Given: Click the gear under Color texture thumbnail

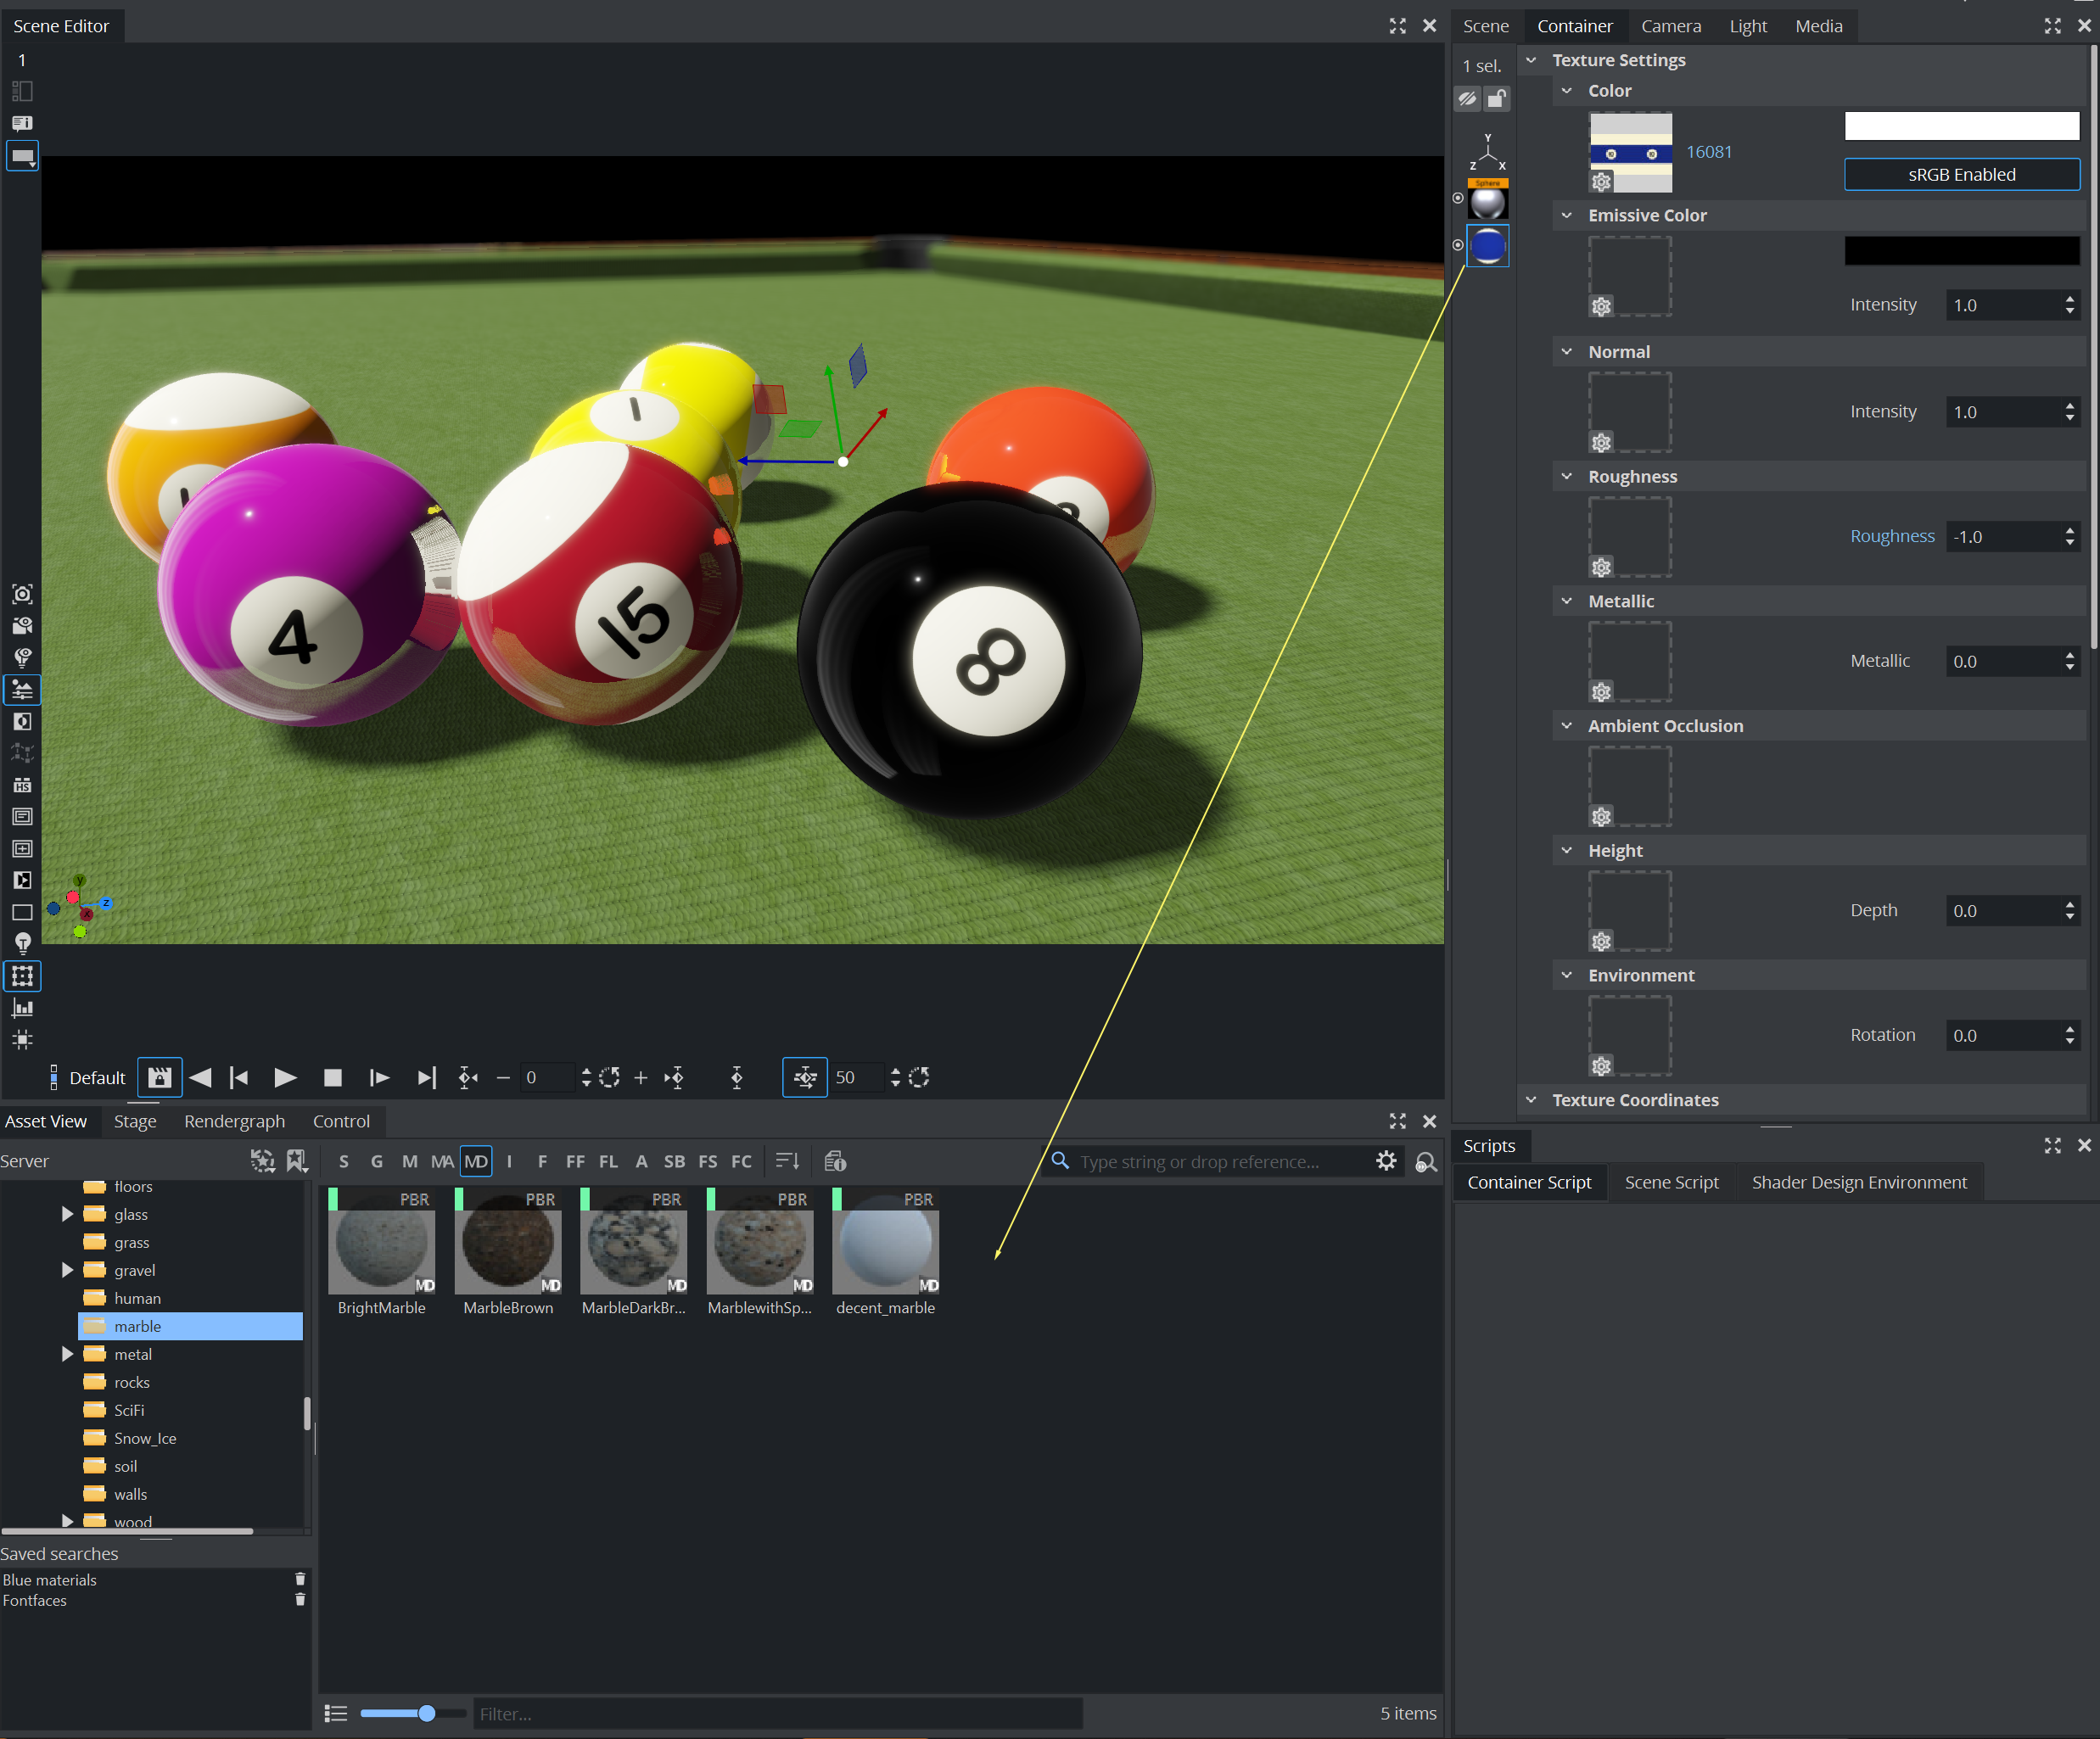Looking at the screenshot, I should [1601, 181].
